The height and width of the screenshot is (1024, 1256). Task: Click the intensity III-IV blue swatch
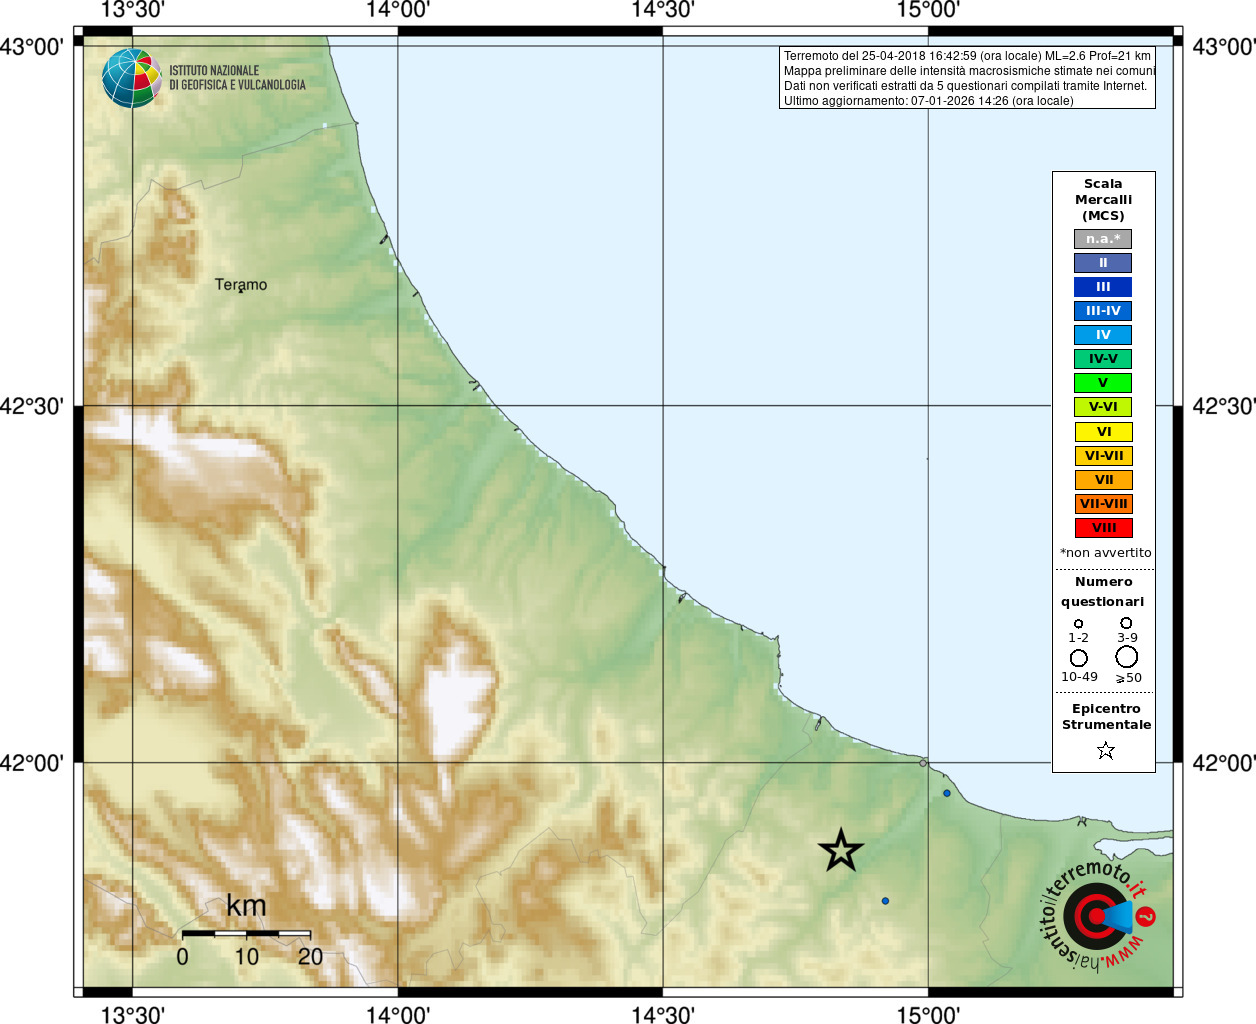pyautogui.click(x=1103, y=311)
